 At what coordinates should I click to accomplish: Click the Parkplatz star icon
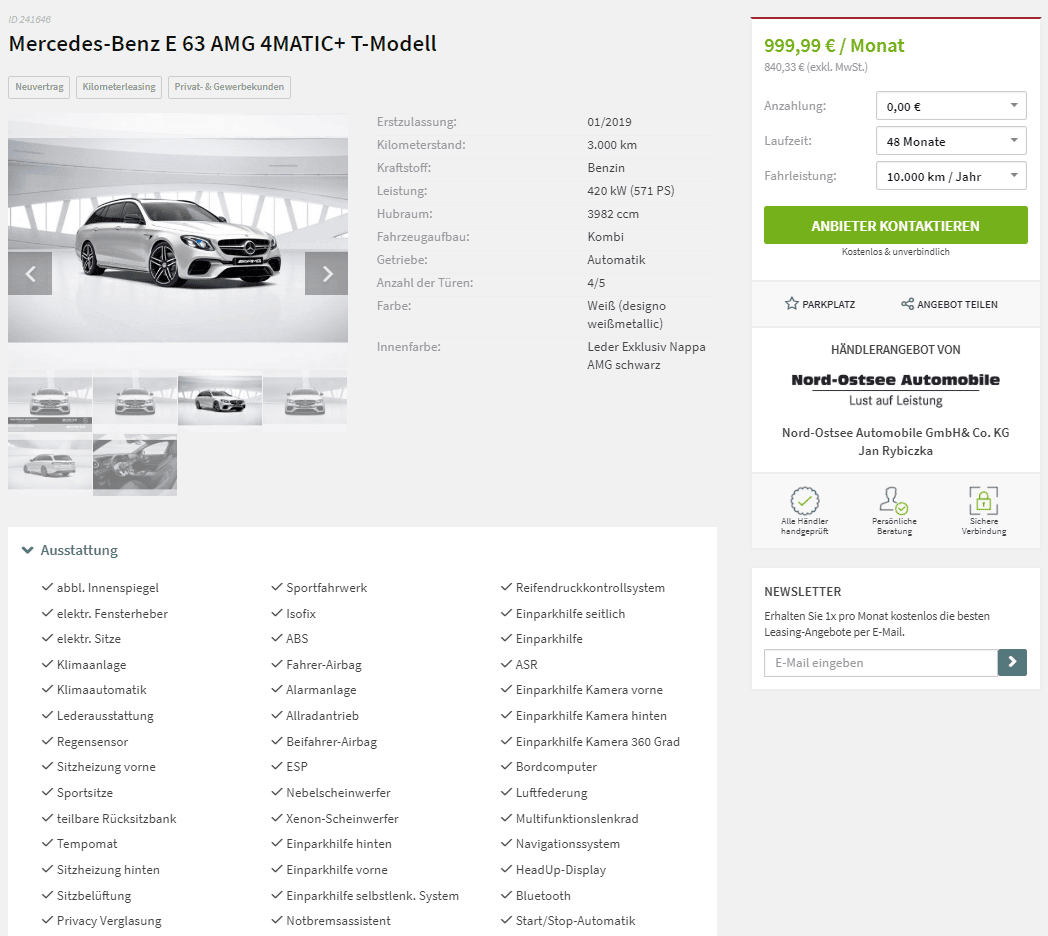pyautogui.click(x=791, y=304)
